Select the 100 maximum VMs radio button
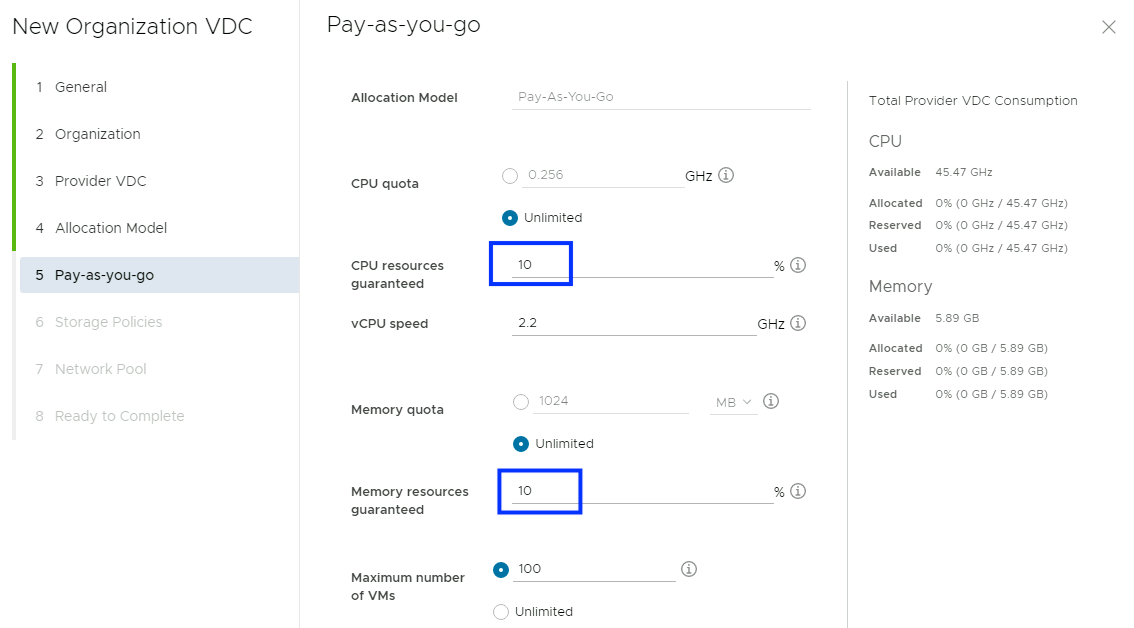 pyautogui.click(x=501, y=570)
